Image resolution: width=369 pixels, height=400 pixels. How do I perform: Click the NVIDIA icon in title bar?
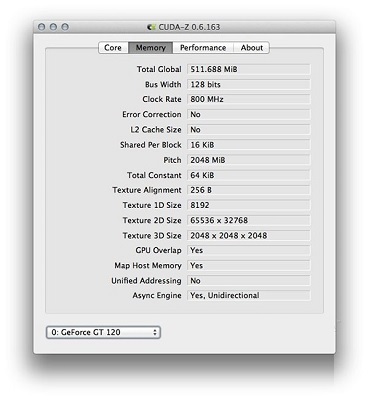(152, 27)
